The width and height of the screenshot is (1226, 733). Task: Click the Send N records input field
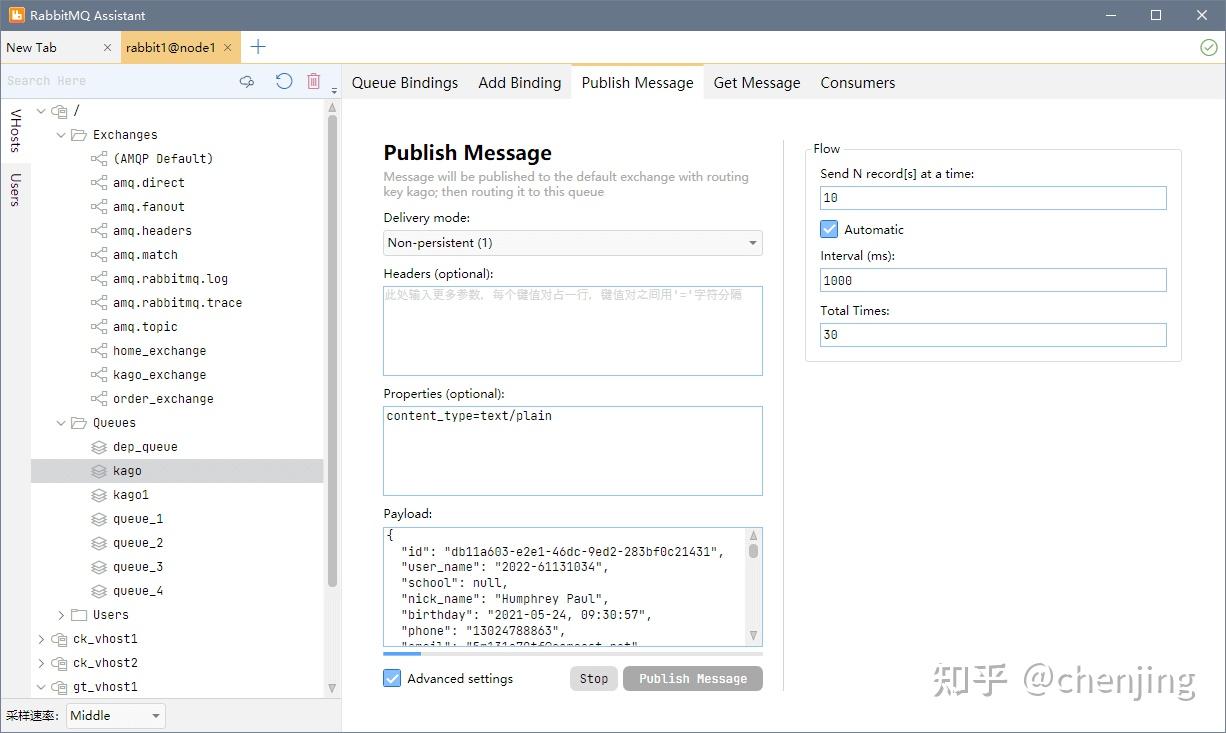point(993,198)
